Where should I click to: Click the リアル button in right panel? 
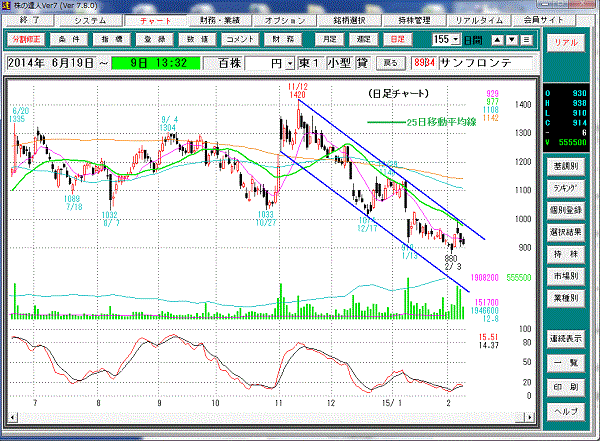tap(566, 43)
